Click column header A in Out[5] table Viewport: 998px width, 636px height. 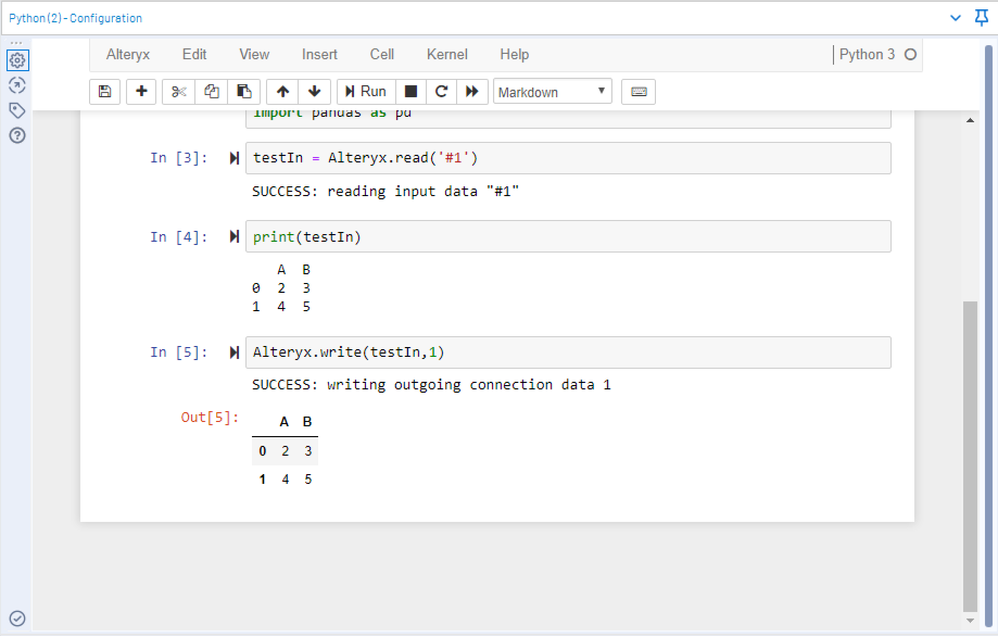[284, 421]
